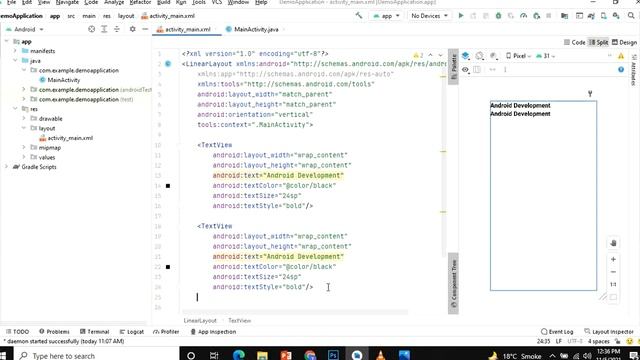Click the Orientation for Preview icon

pos(480,56)
